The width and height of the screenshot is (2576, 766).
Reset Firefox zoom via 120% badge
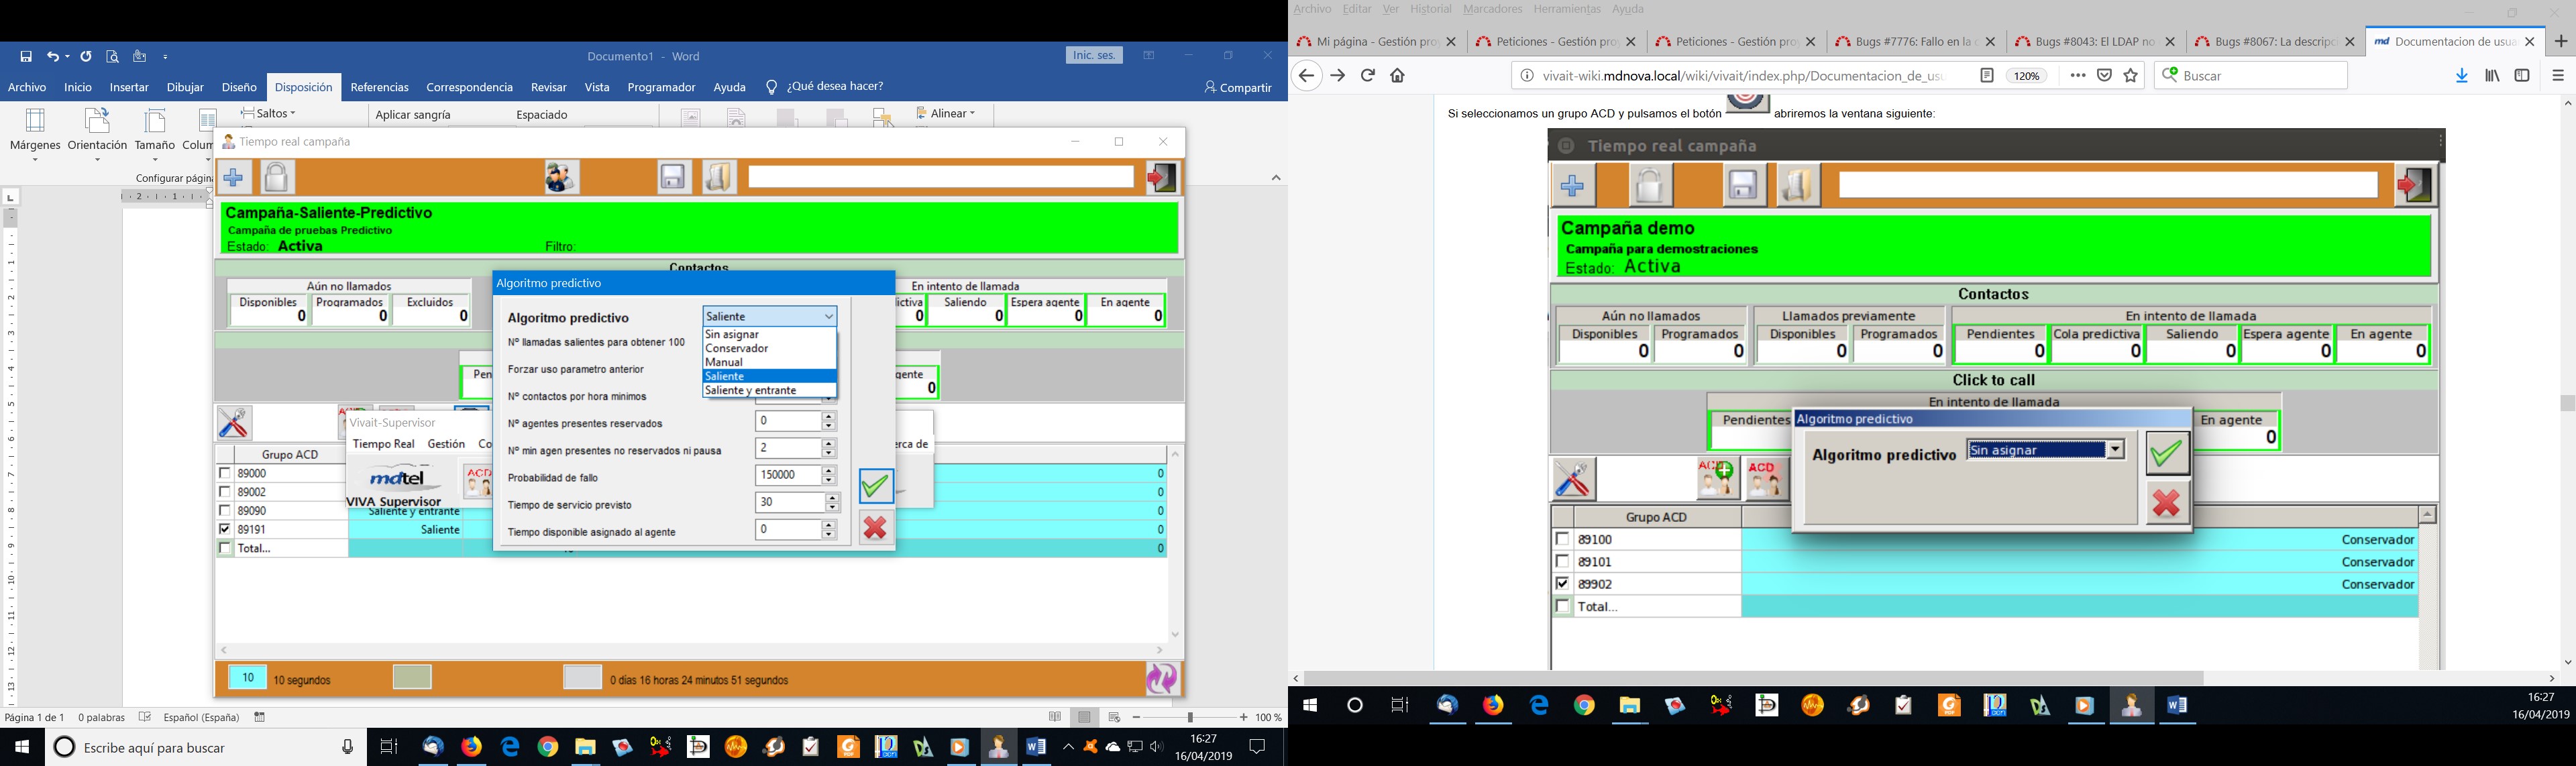2027,76
